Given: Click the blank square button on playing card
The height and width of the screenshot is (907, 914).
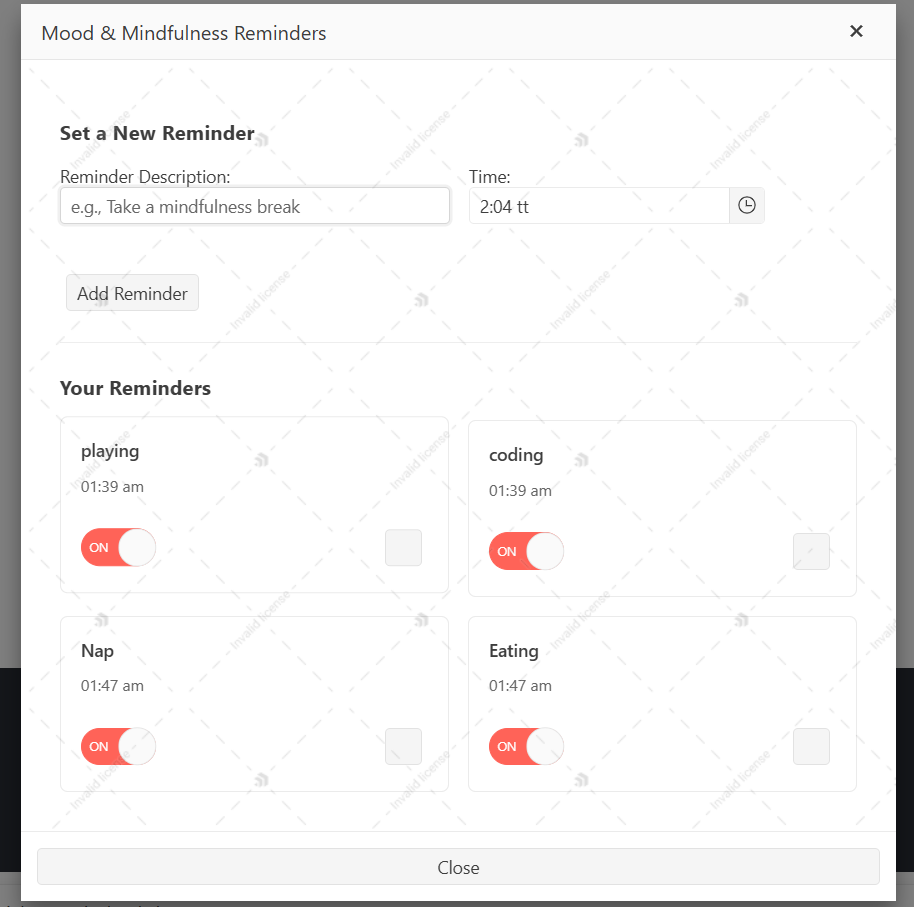Looking at the screenshot, I should pyautogui.click(x=403, y=547).
